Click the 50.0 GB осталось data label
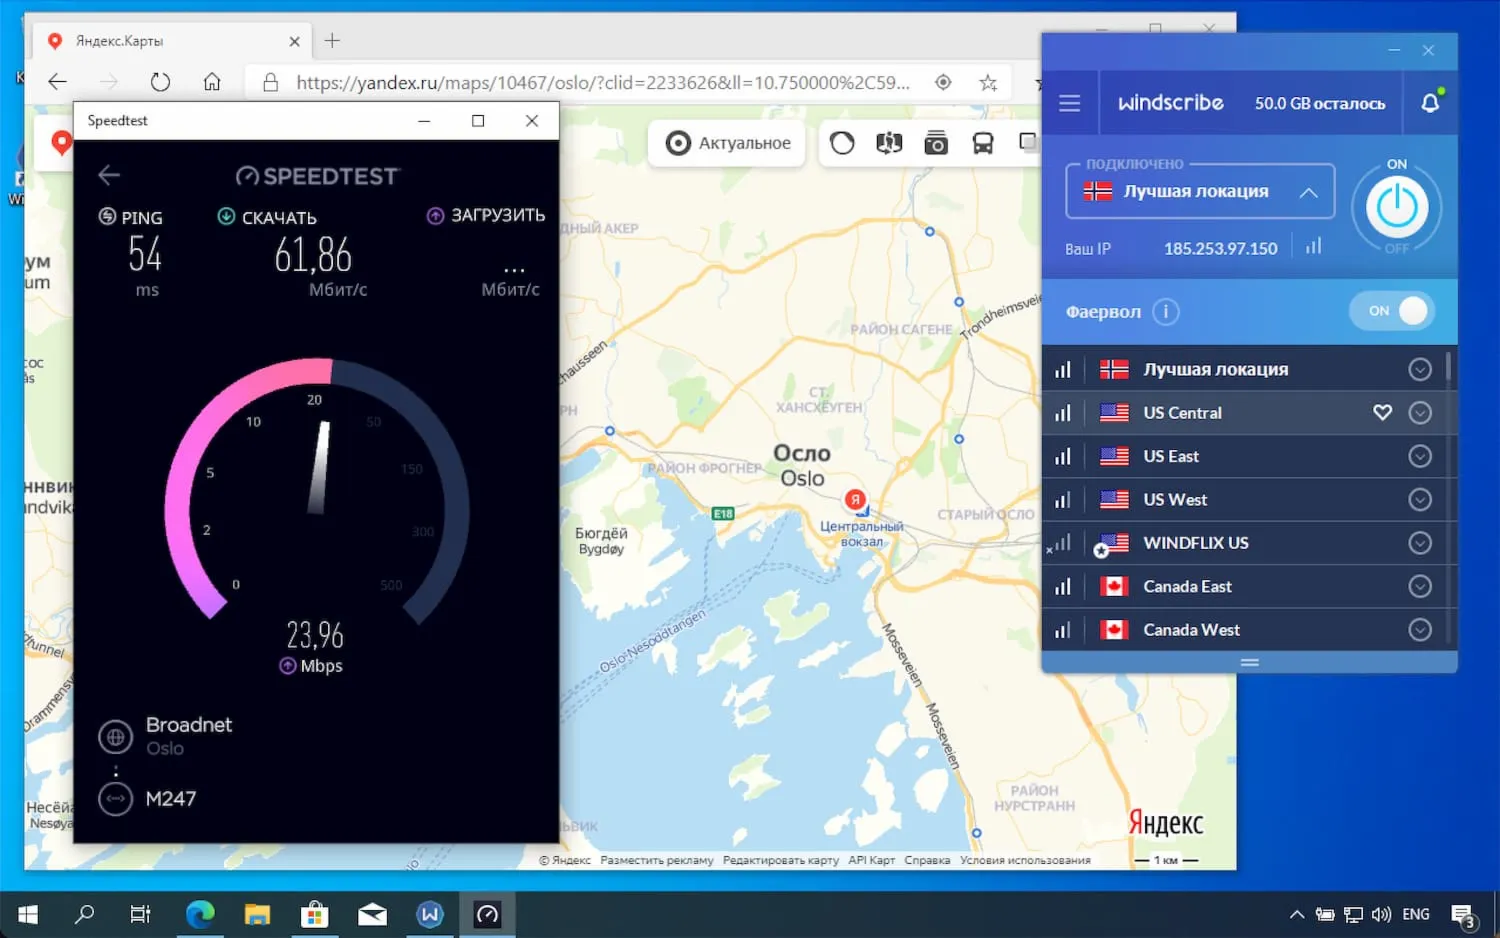The height and width of the screenshot is (938, 1500). pos(1320,103)
